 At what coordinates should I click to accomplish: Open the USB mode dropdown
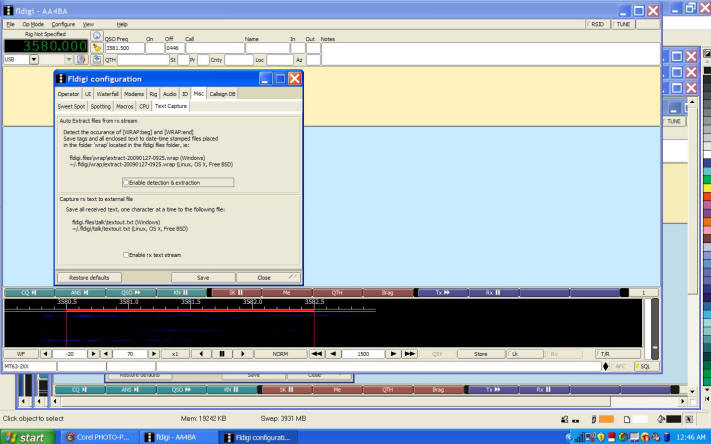point(34,59)
